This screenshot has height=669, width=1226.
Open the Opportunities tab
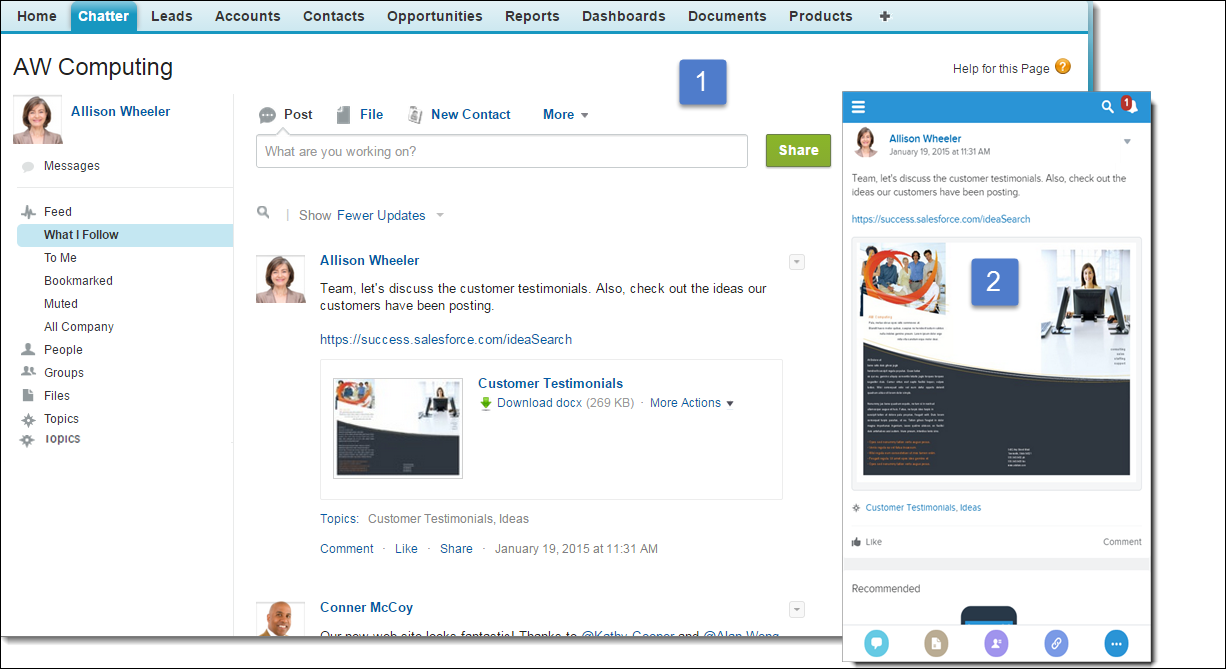(x=435, y=16)
